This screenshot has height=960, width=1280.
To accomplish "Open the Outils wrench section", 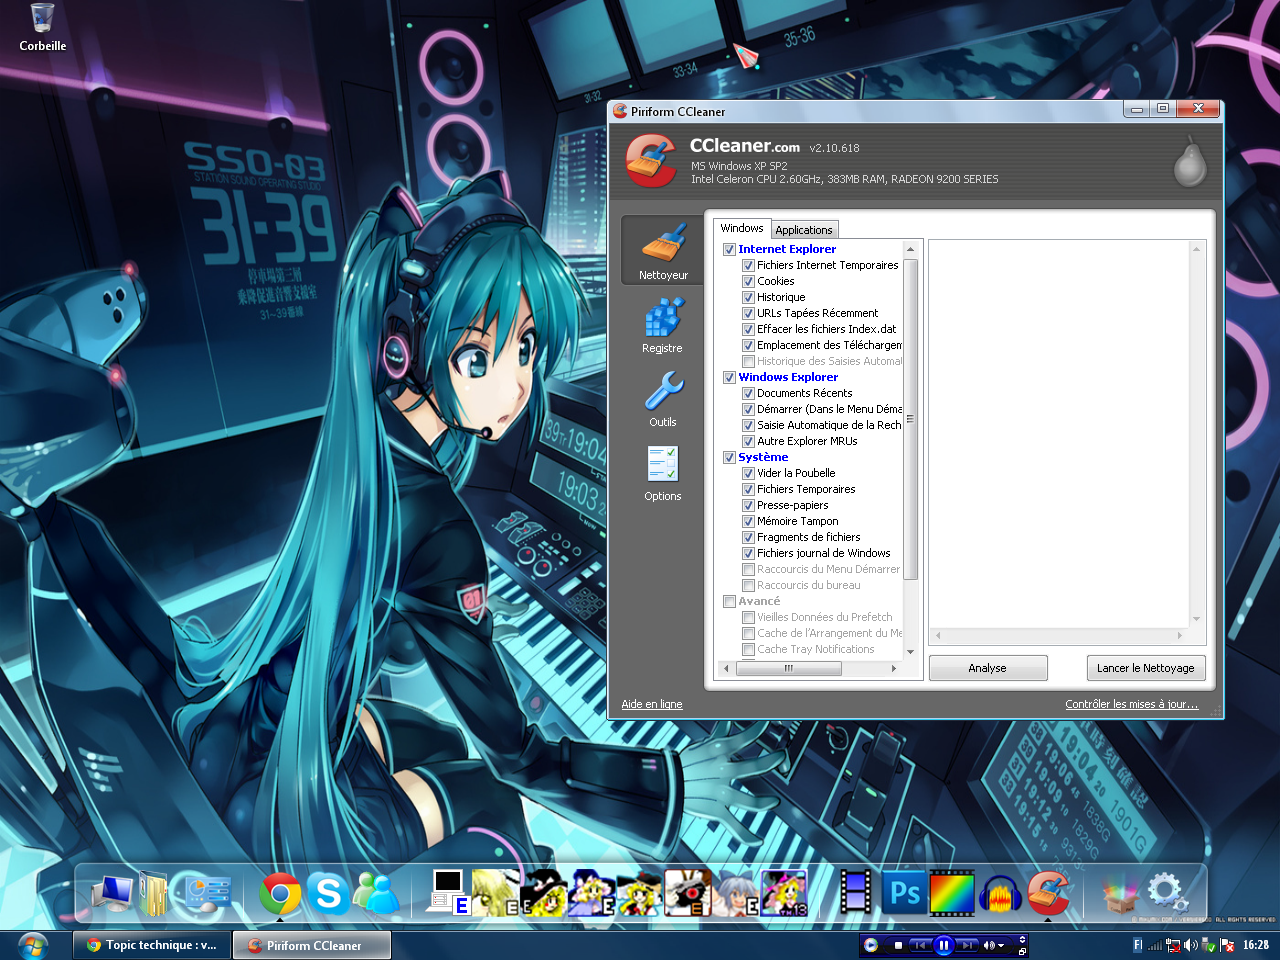I will (663, 399).
